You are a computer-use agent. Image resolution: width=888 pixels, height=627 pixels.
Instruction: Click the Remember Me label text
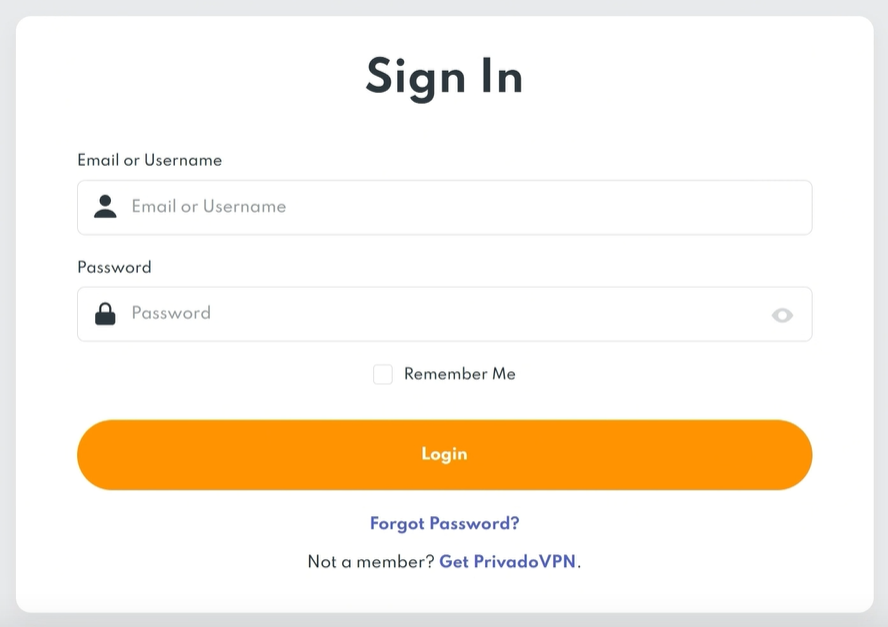459,374
